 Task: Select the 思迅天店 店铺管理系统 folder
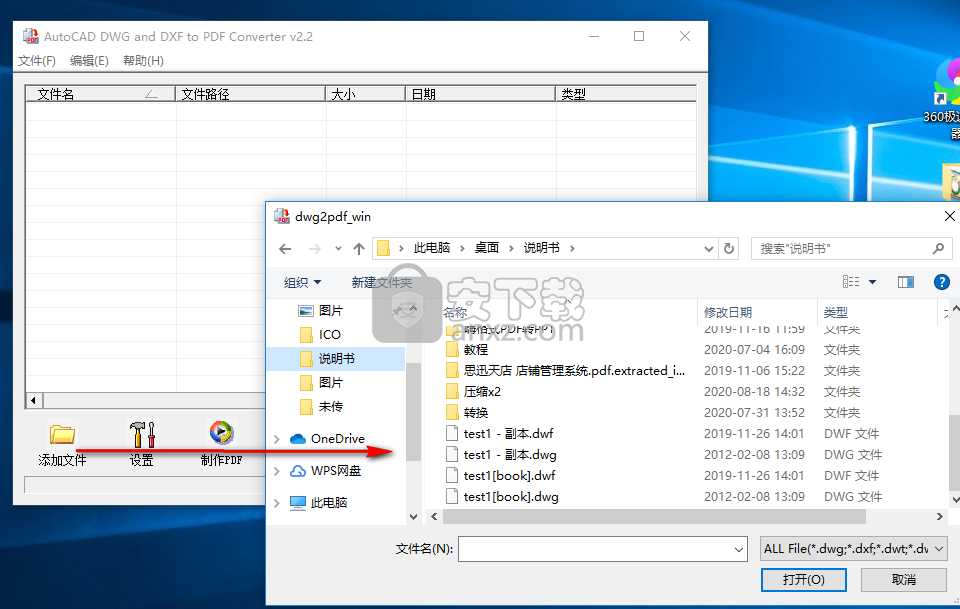tap(574, 371)
